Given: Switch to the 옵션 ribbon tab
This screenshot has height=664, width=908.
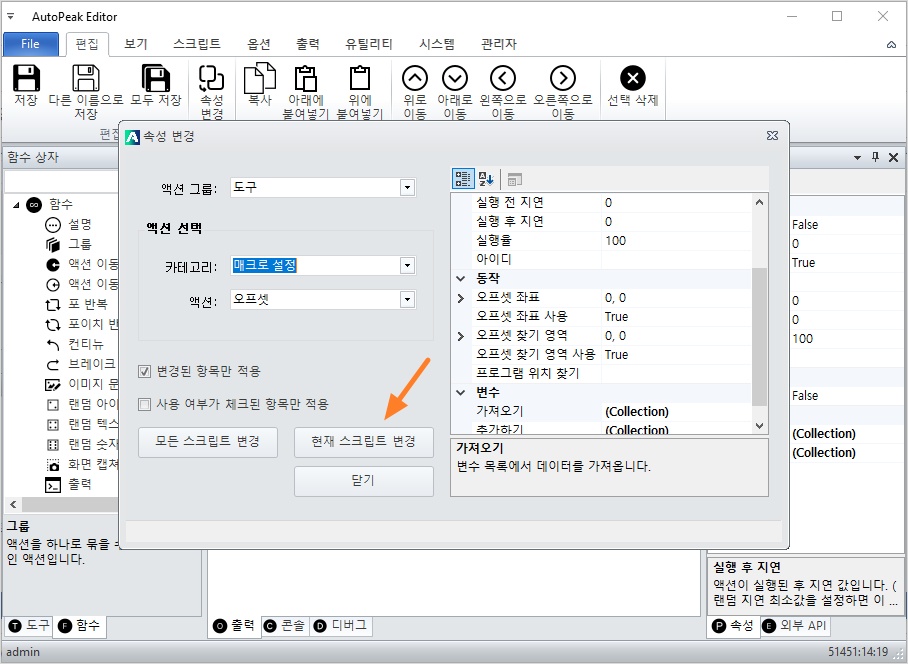Looking at the screenshot, I should [258, 44].
